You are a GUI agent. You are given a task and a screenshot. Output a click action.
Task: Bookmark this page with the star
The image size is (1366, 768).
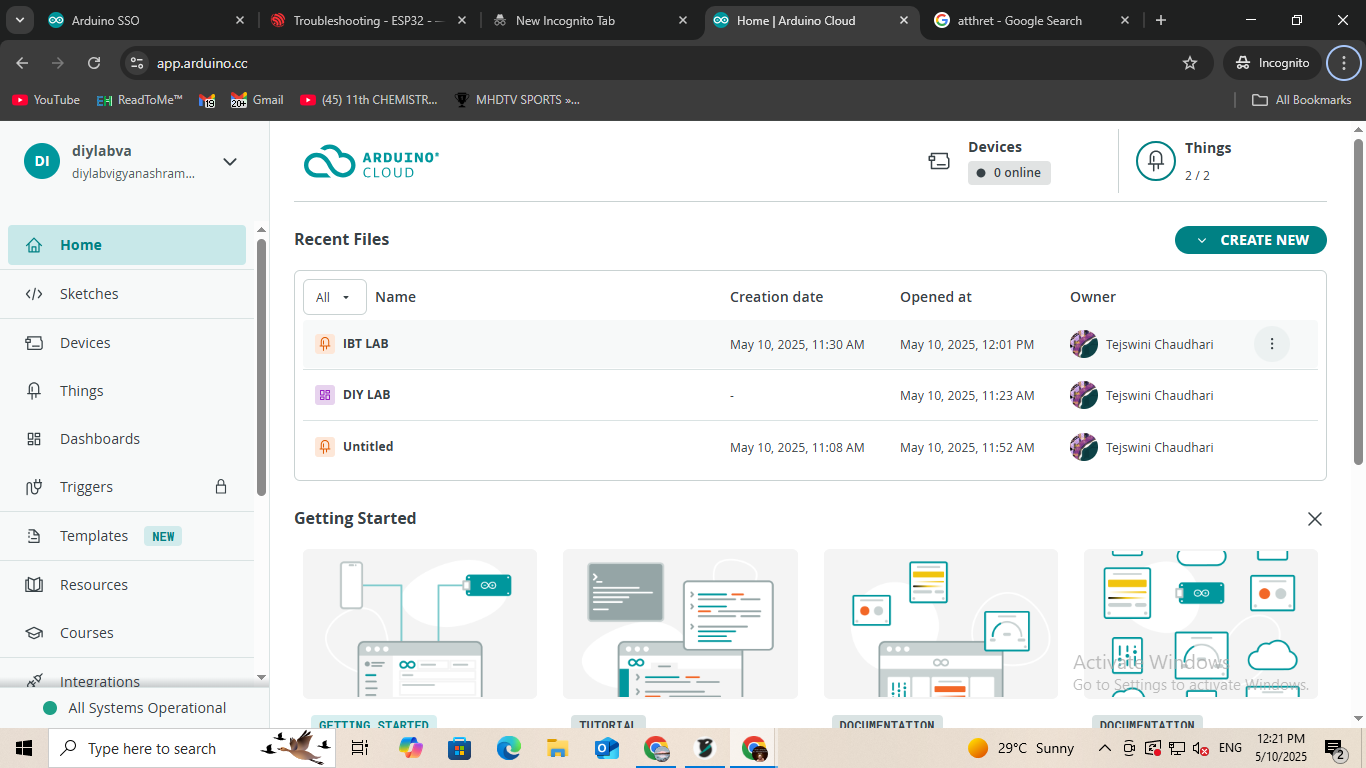(1190, 63)
